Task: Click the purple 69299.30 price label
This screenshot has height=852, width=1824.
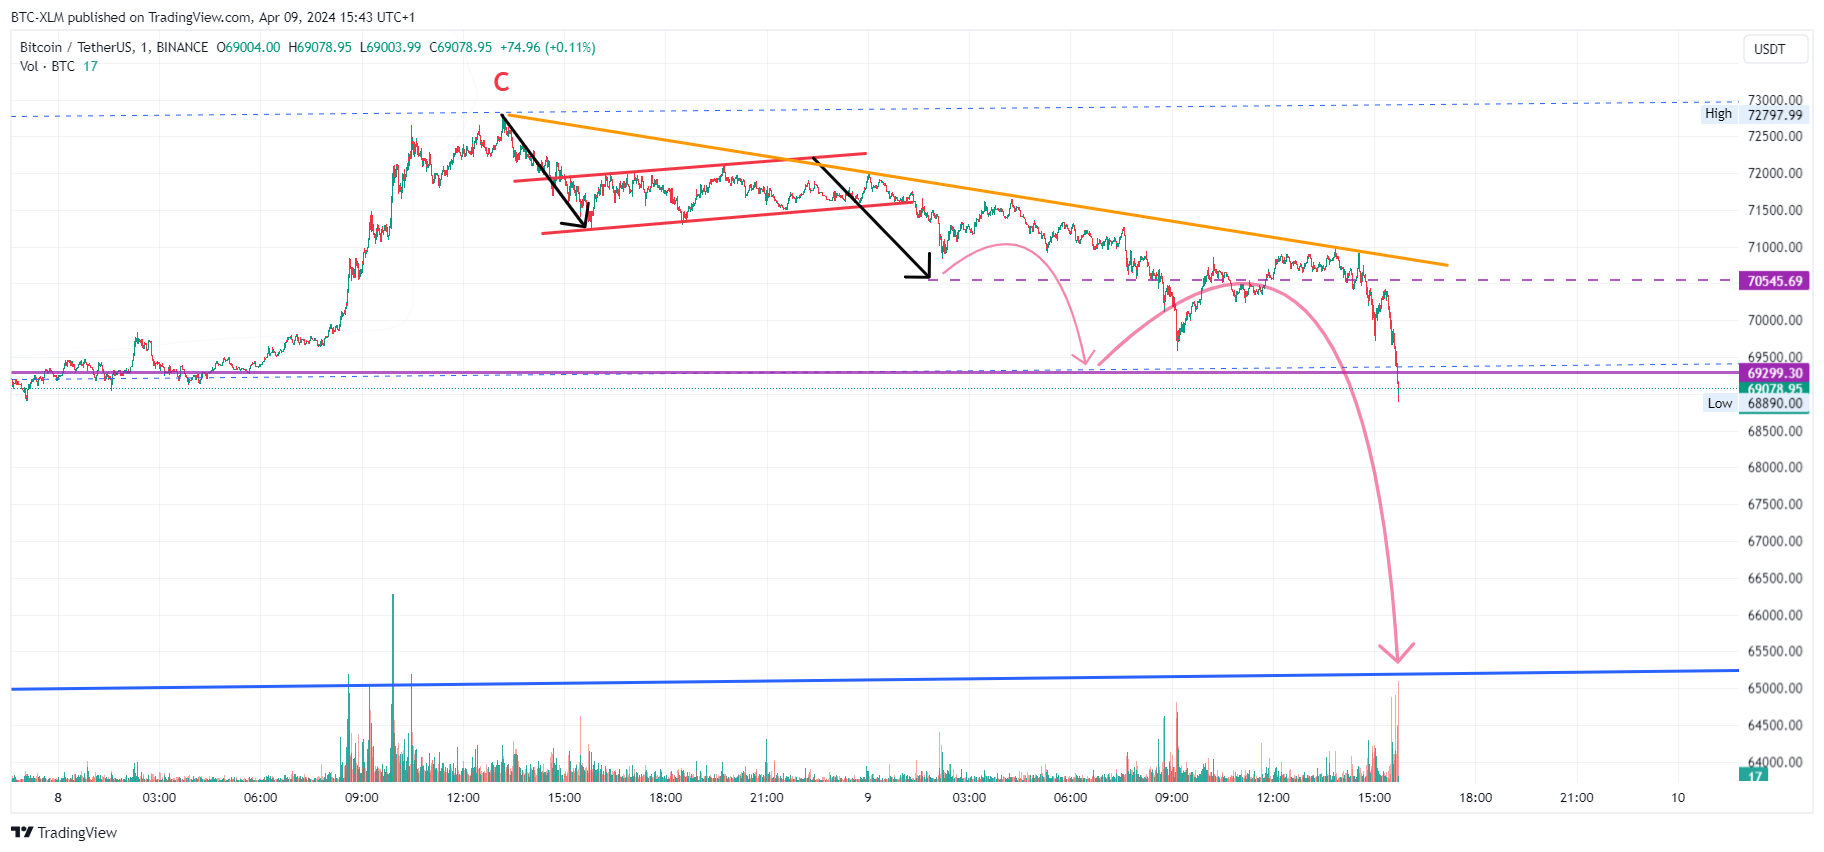Action: coord(1774,373)
